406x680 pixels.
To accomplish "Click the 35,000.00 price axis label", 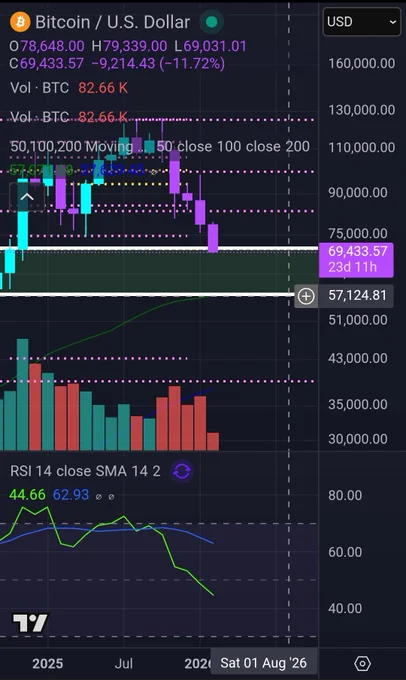I will [358, 404].
